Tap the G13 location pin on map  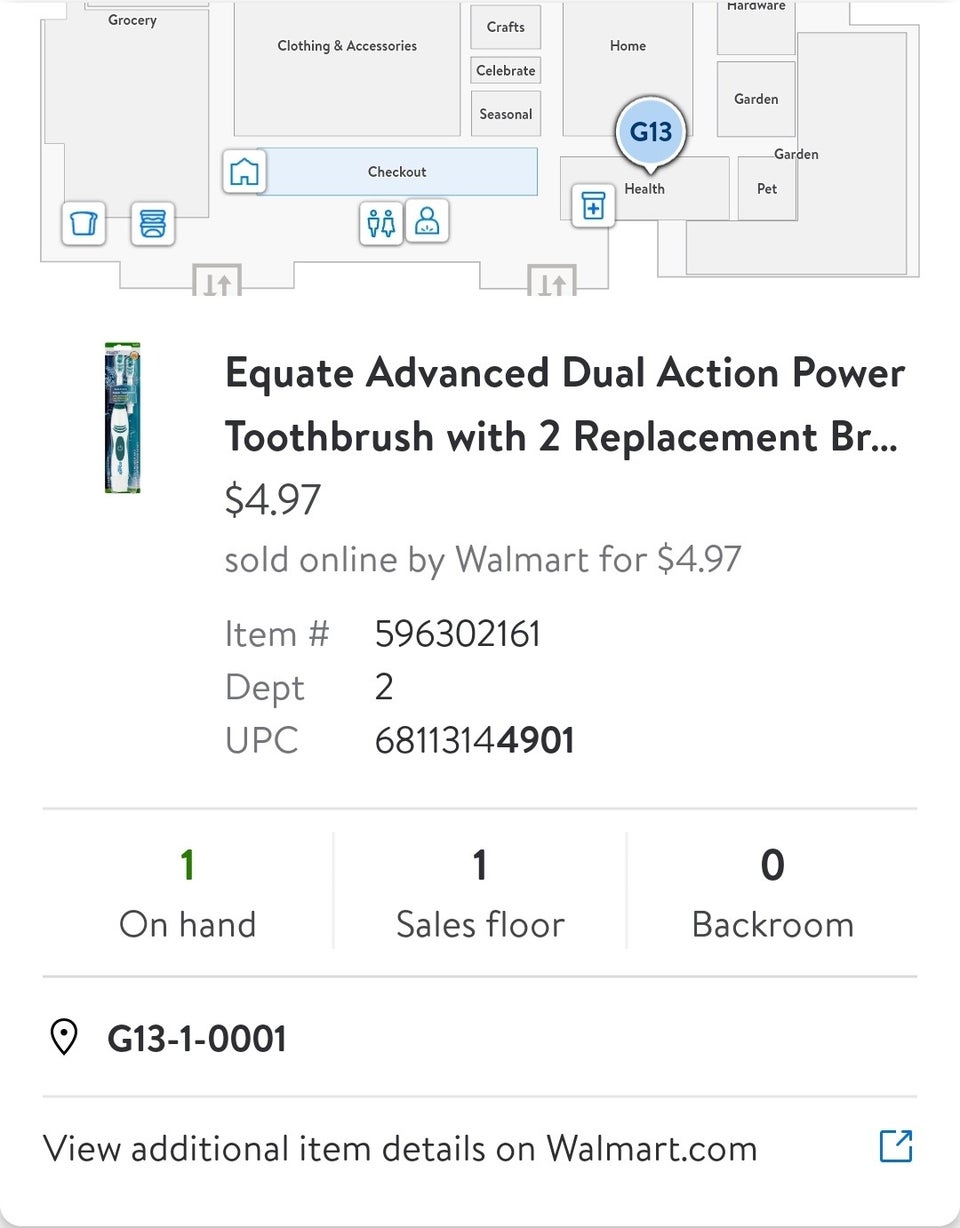pyautogui.click(x=650, y=132)
